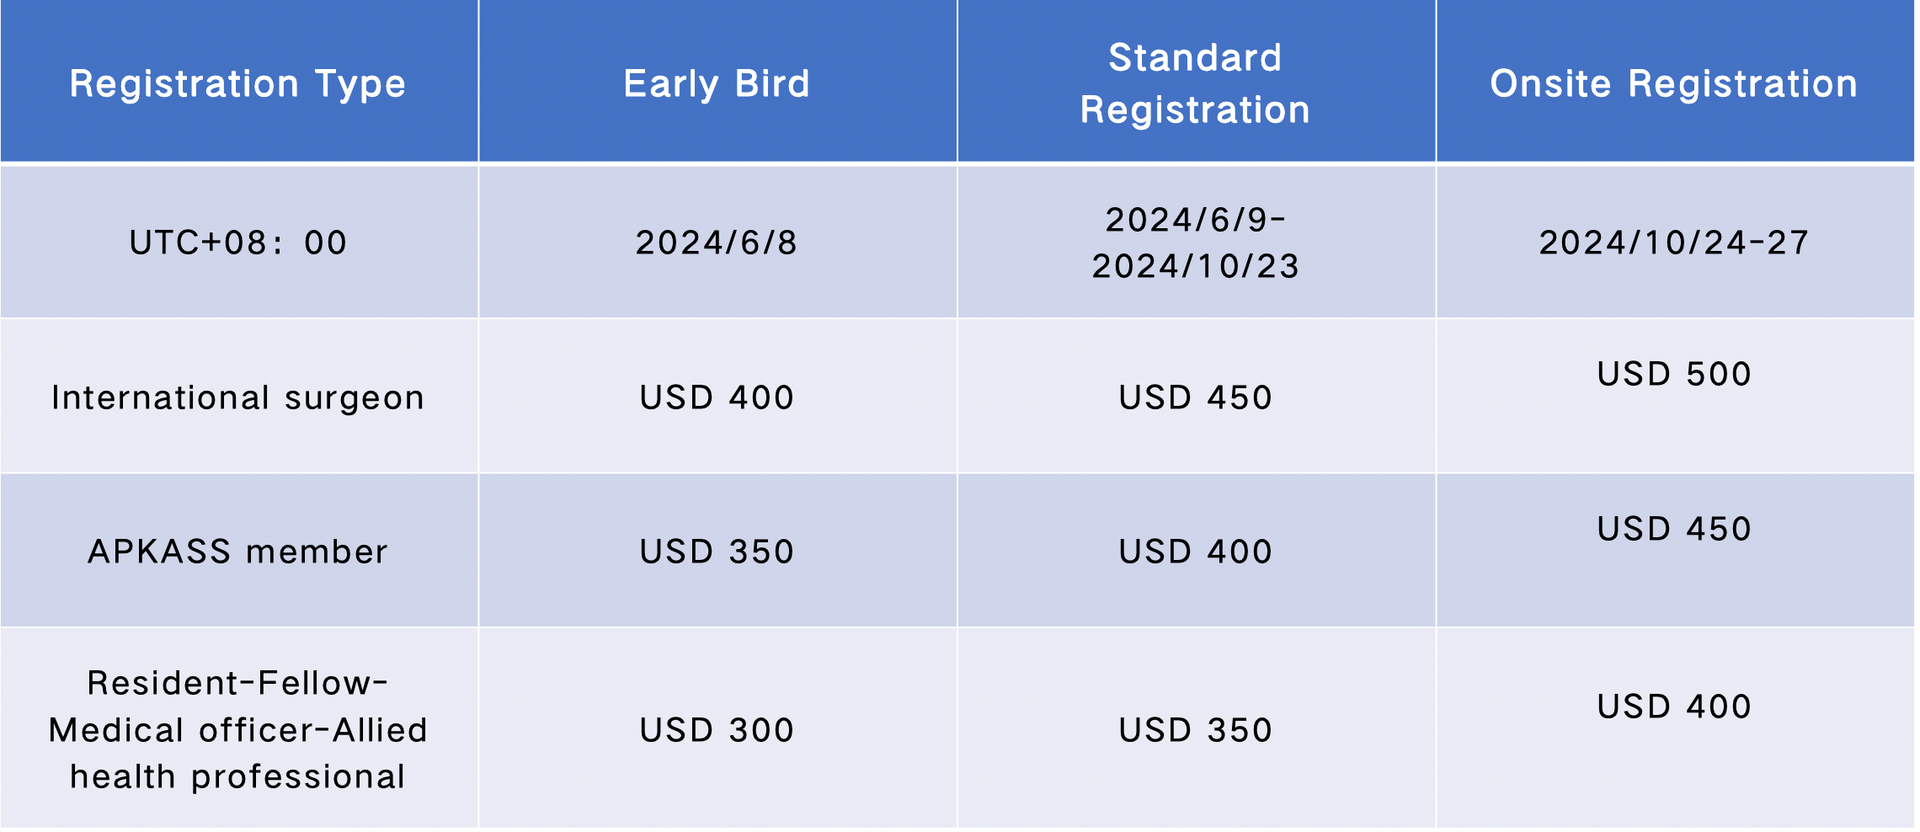Select the USD 500 onsite price
The height and width of the screenshot is (832, 1920).
[x=1674, y=374]
